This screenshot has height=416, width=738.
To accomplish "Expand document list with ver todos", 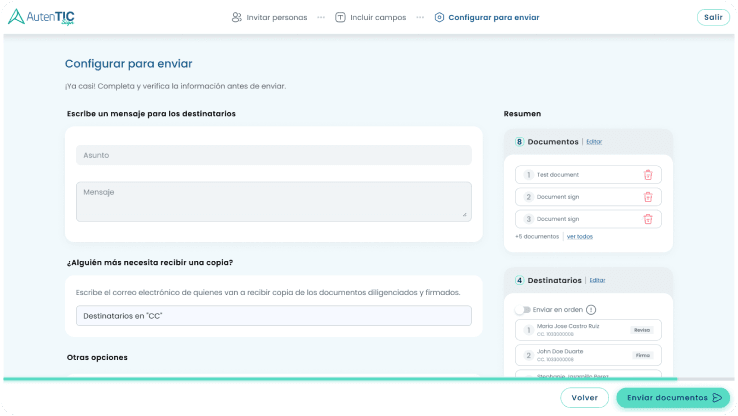I will coord(580,237).
